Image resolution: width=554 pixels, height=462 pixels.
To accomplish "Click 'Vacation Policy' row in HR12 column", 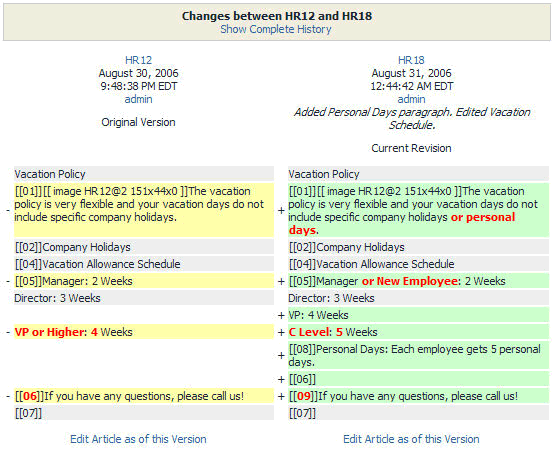I will (144, 174).
